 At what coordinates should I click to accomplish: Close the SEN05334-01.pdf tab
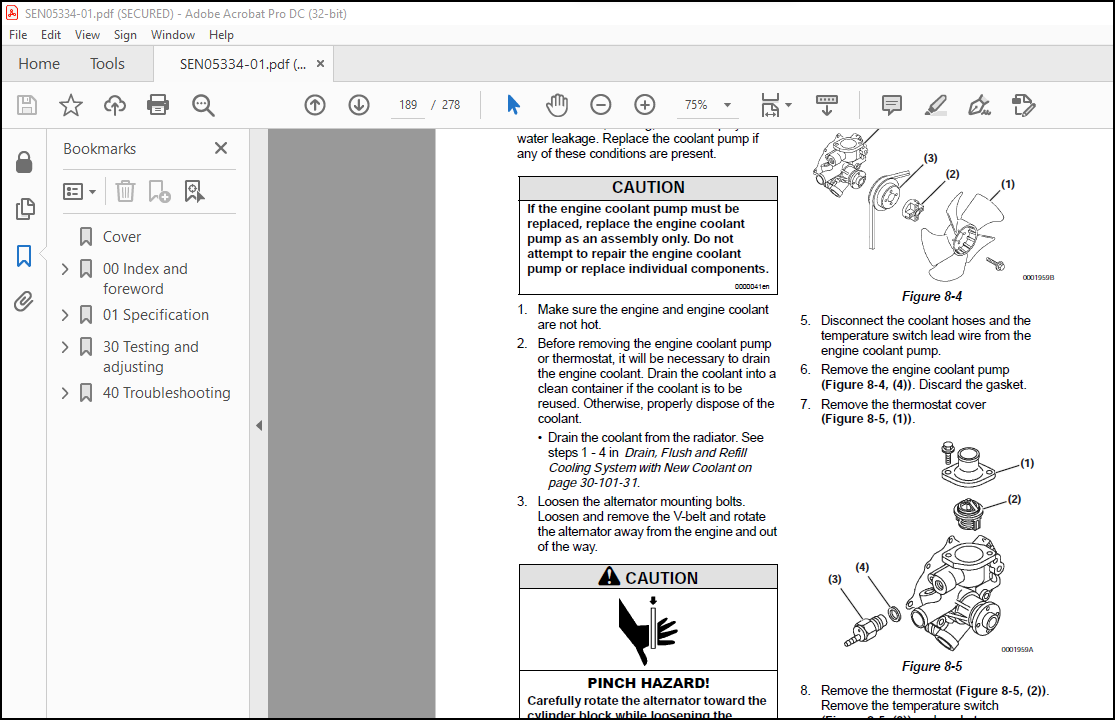click(321, 64)
